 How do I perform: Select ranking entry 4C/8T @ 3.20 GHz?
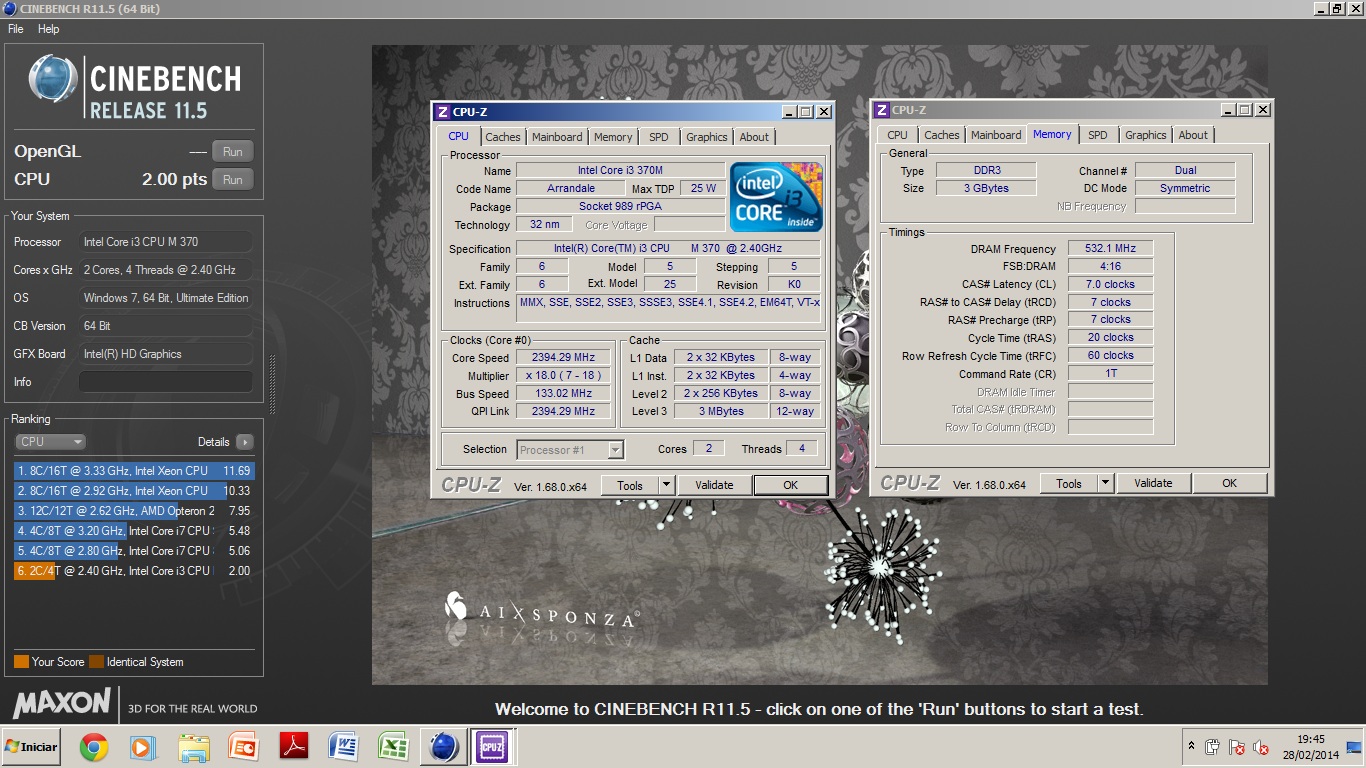tap(134, 531)
